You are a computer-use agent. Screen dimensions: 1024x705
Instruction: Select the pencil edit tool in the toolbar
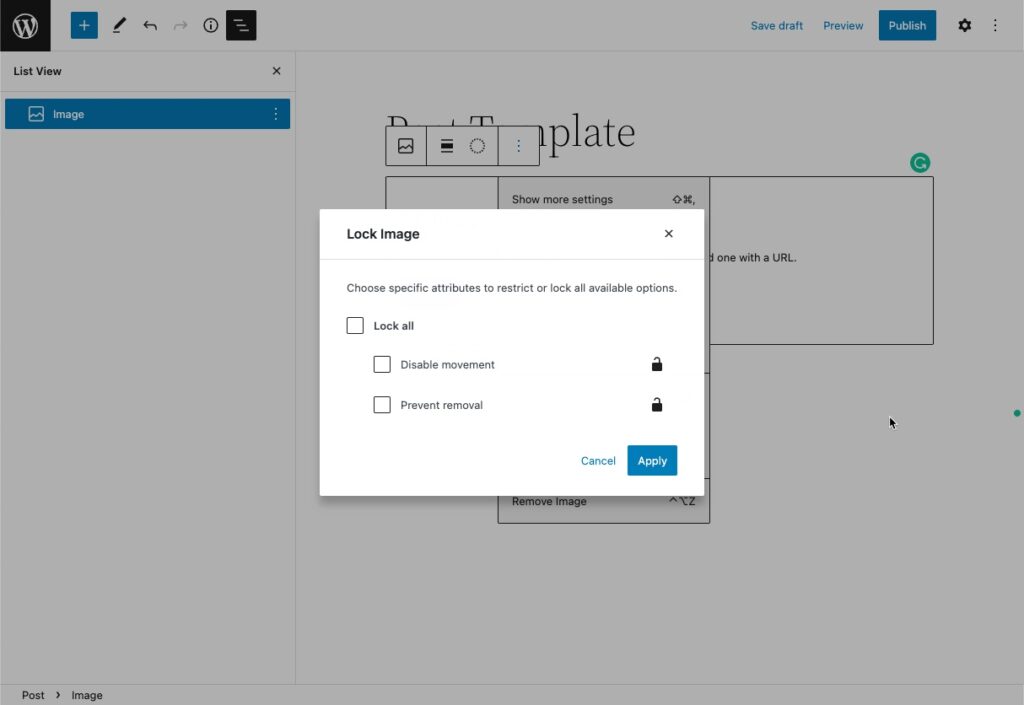[119, 25]
